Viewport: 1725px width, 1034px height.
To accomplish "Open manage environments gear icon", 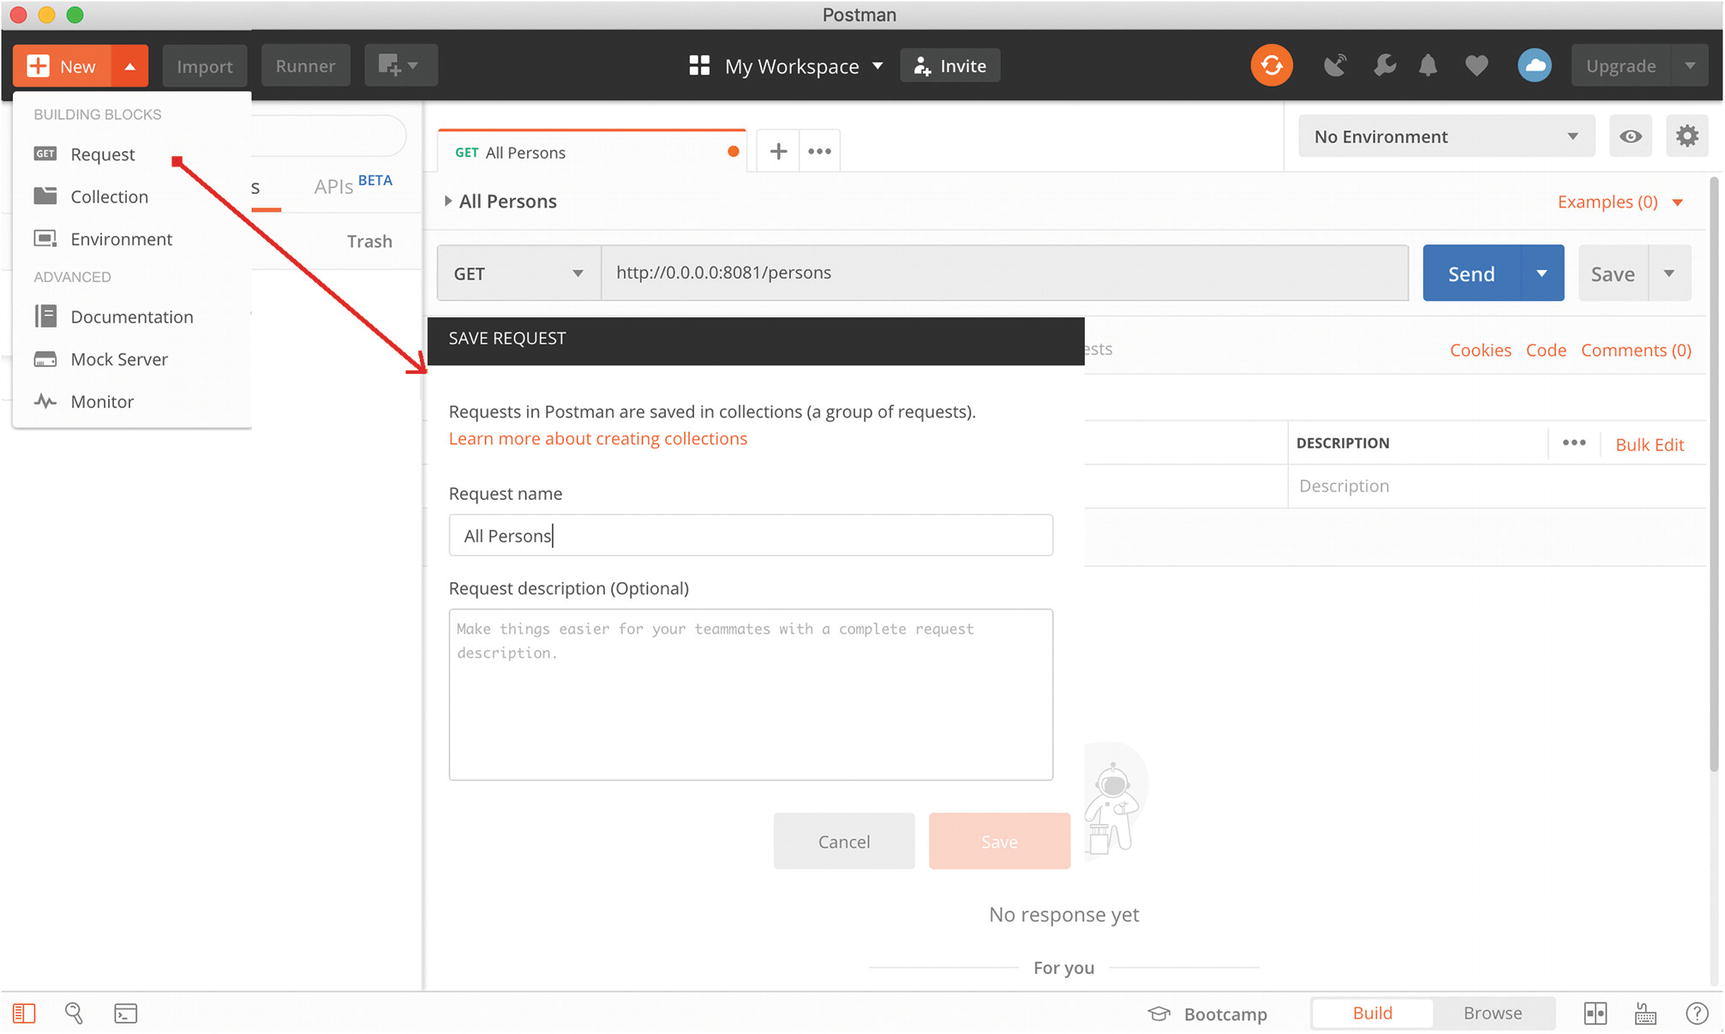I will click(x=1687, y=136).
